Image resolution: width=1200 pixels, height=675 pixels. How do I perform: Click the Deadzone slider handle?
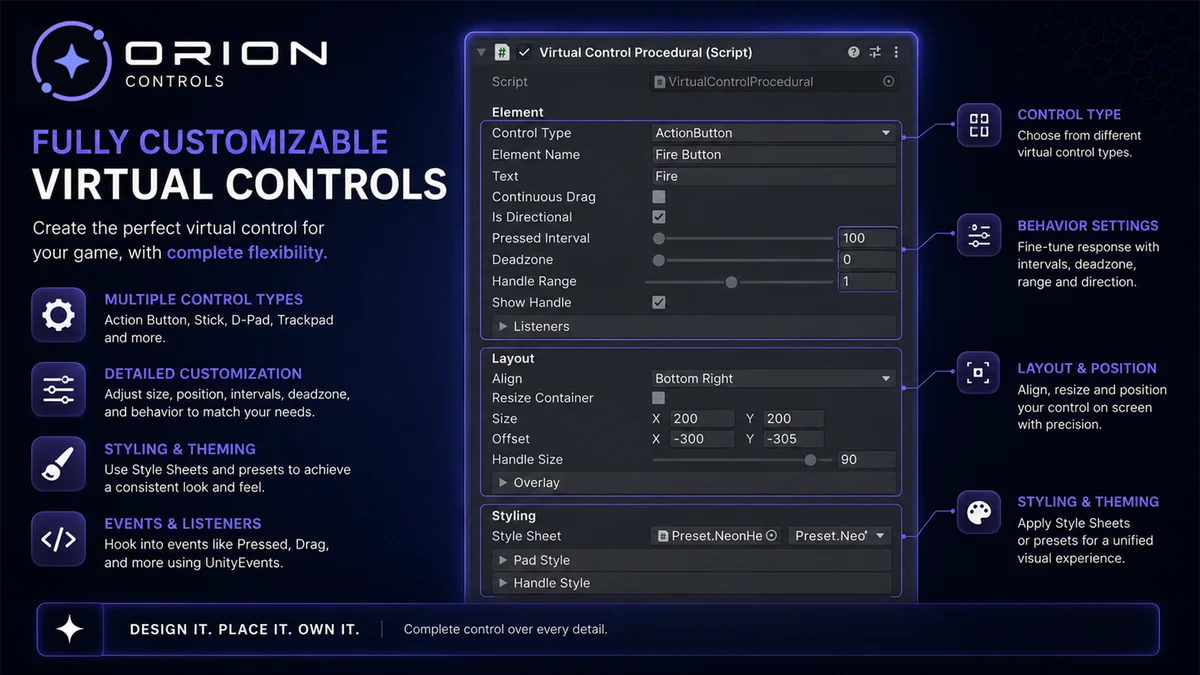659,260
